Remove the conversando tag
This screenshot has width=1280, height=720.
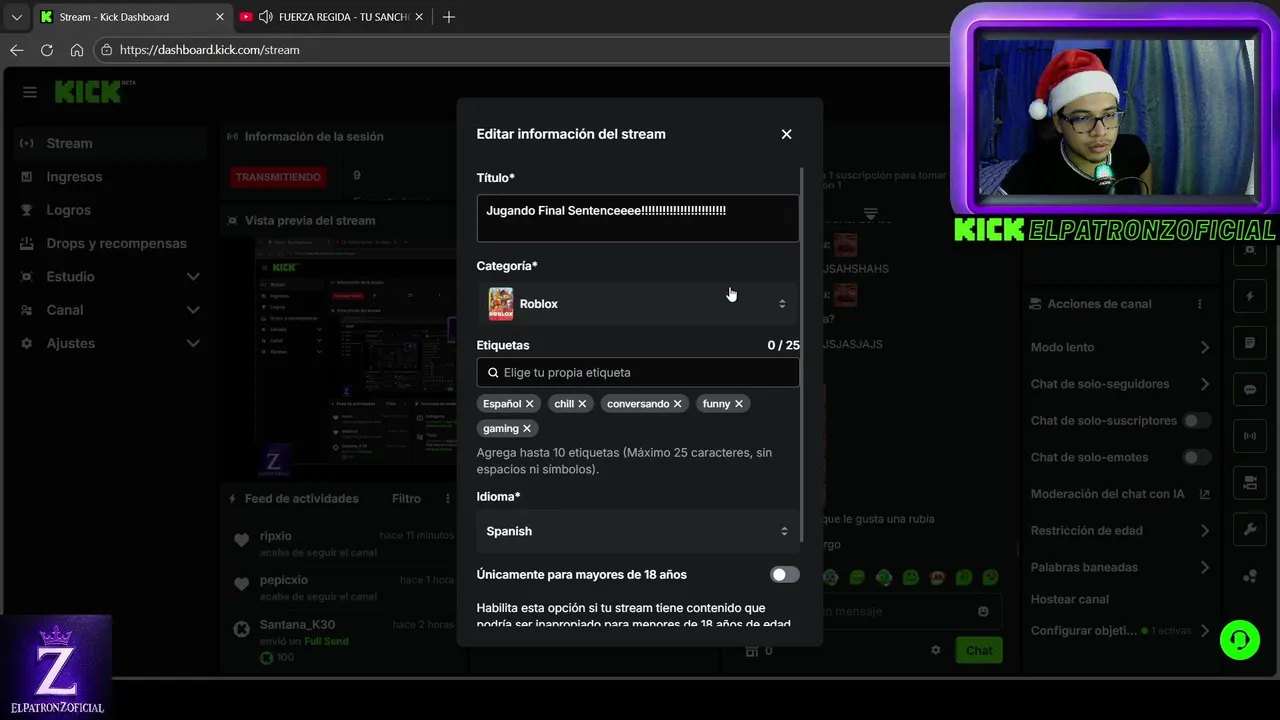point(677,404)
